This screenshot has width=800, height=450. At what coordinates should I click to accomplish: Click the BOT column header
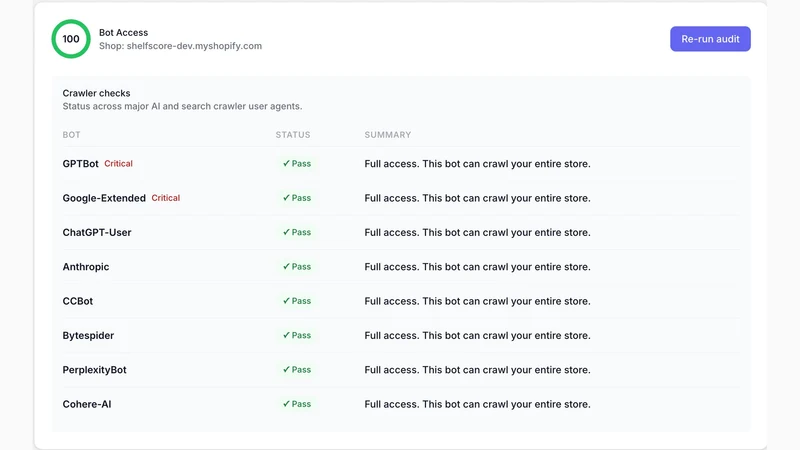71,135
